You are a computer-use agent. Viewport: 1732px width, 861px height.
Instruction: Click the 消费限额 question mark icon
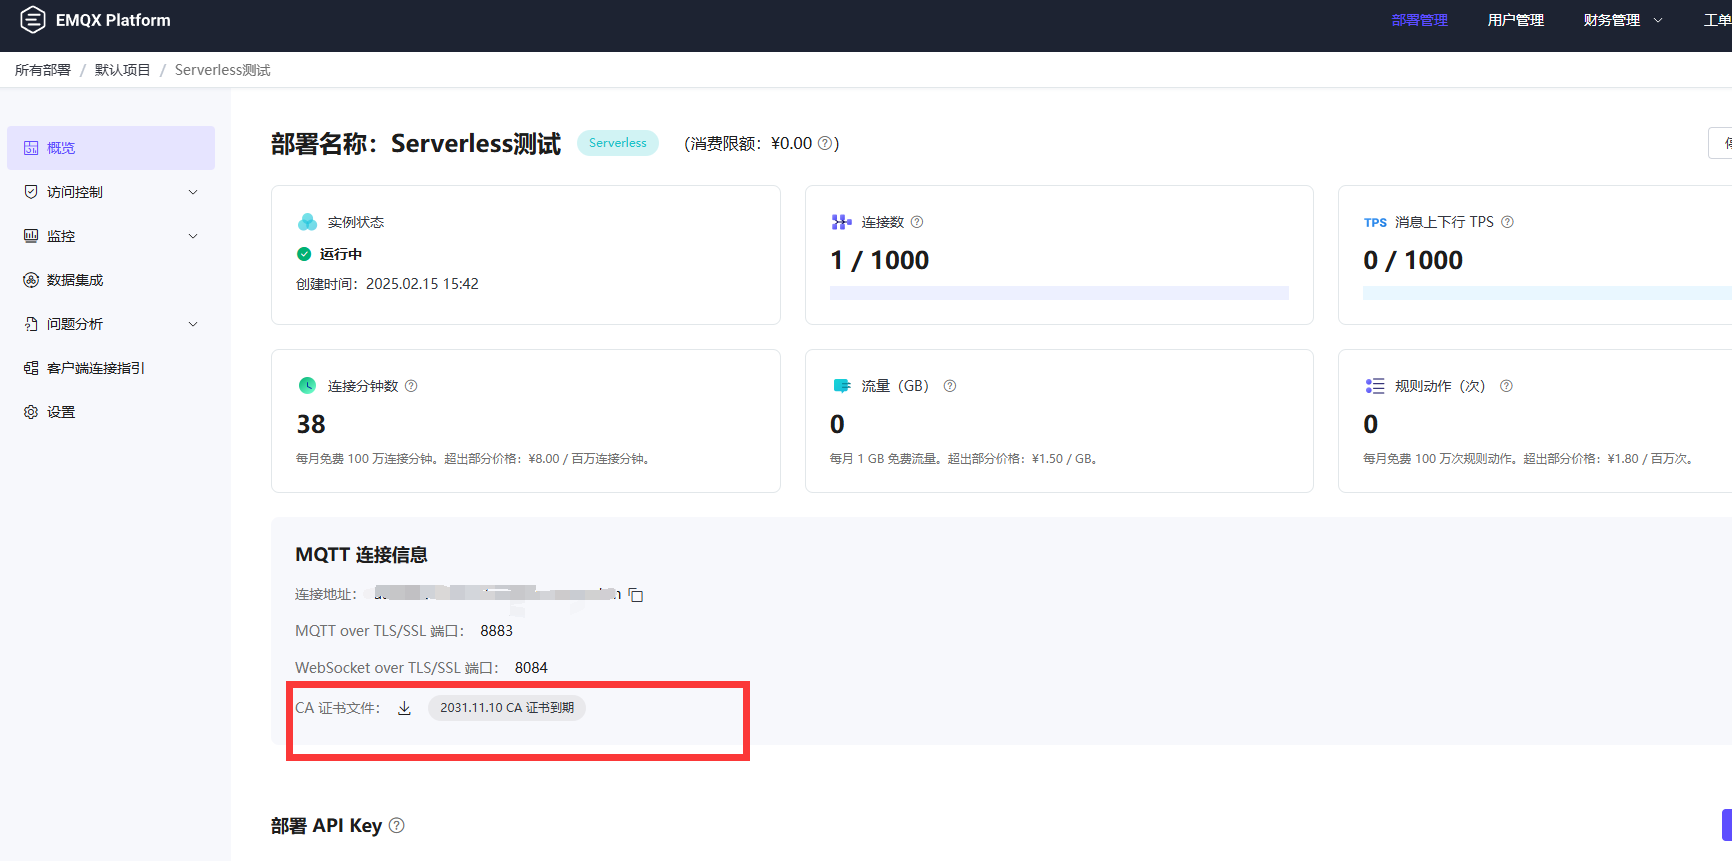(x=825, y=144)
